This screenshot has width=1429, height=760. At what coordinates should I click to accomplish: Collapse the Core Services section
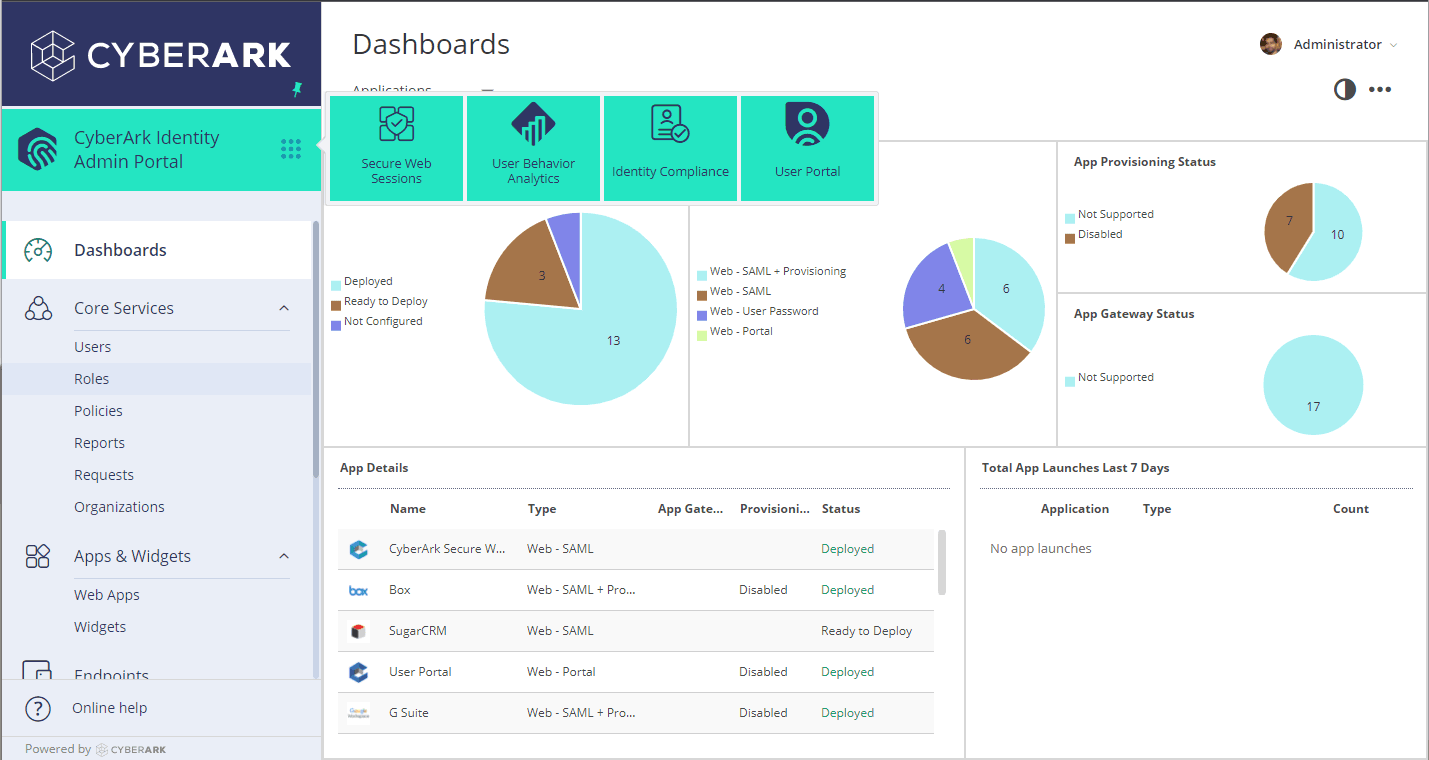(283, 307)
